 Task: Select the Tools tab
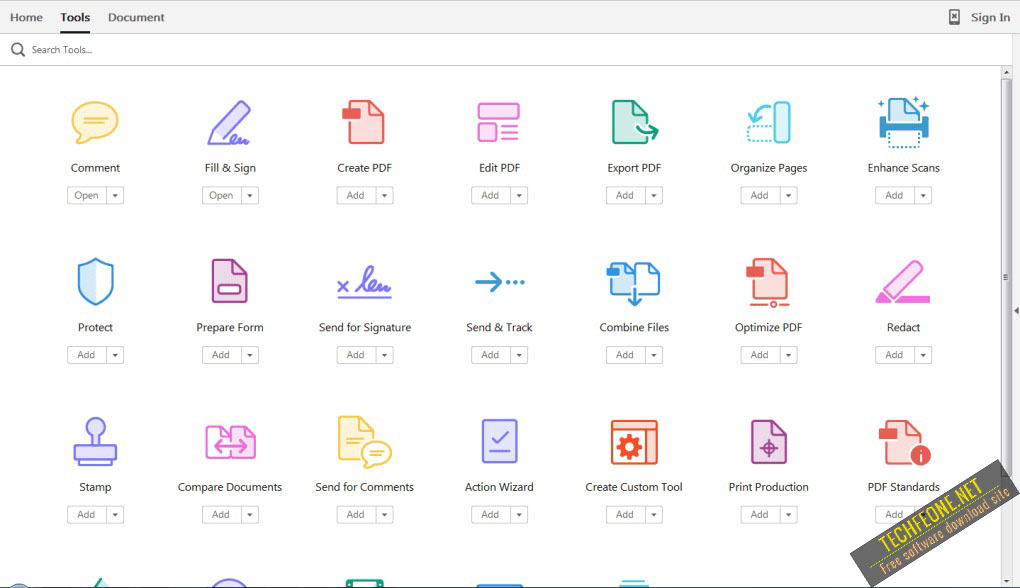click(x=75, y=17)
